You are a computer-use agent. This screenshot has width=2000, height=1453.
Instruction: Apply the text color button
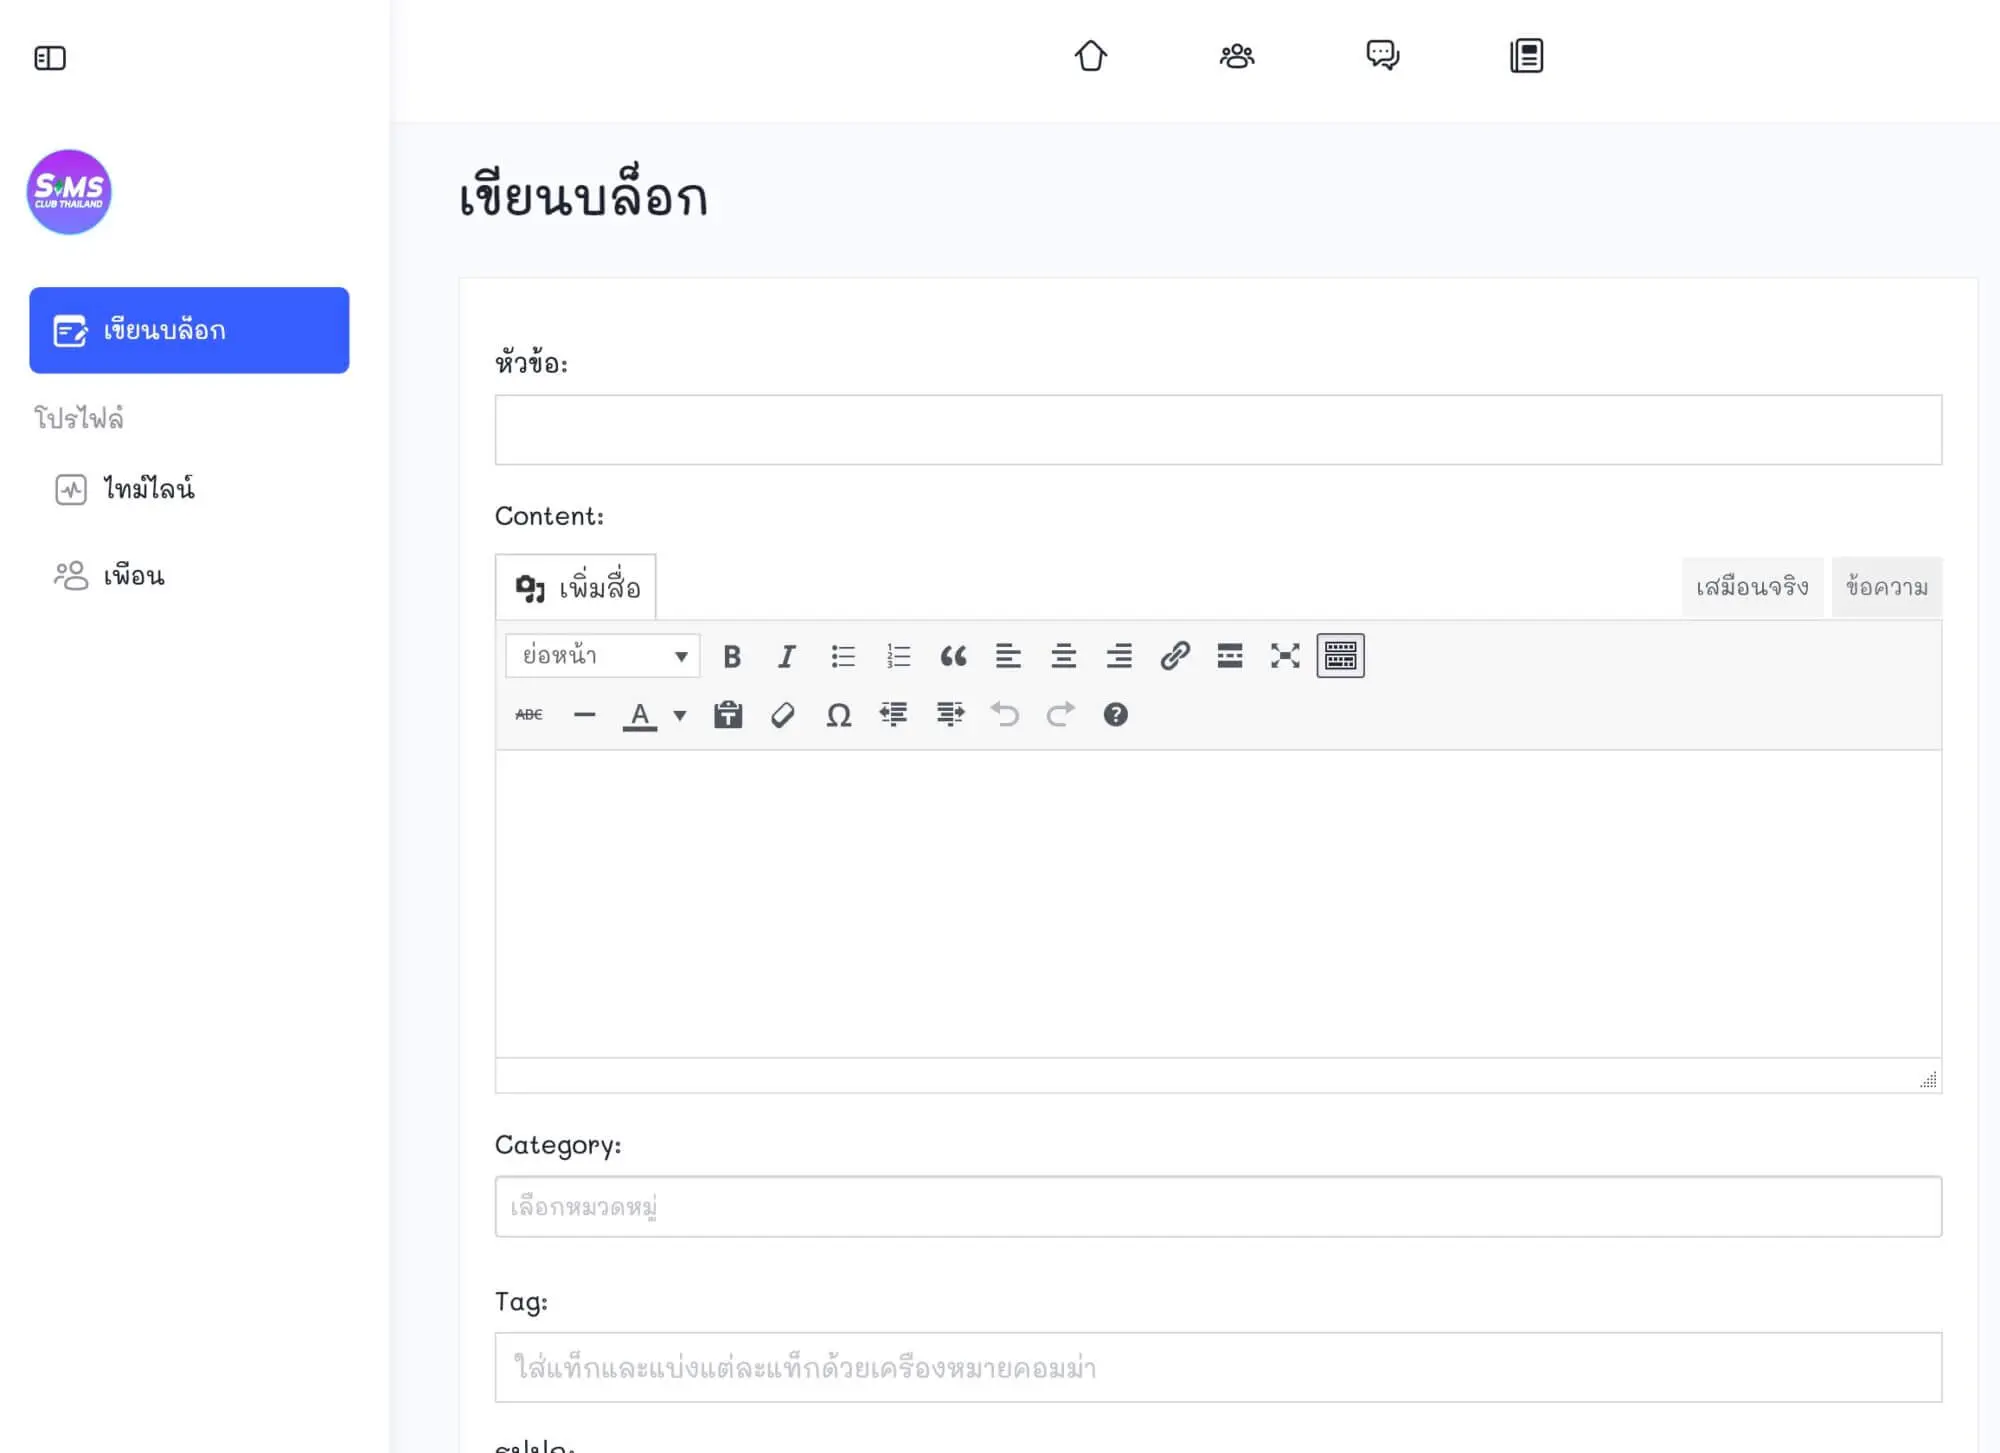click(x=640, y=714)
